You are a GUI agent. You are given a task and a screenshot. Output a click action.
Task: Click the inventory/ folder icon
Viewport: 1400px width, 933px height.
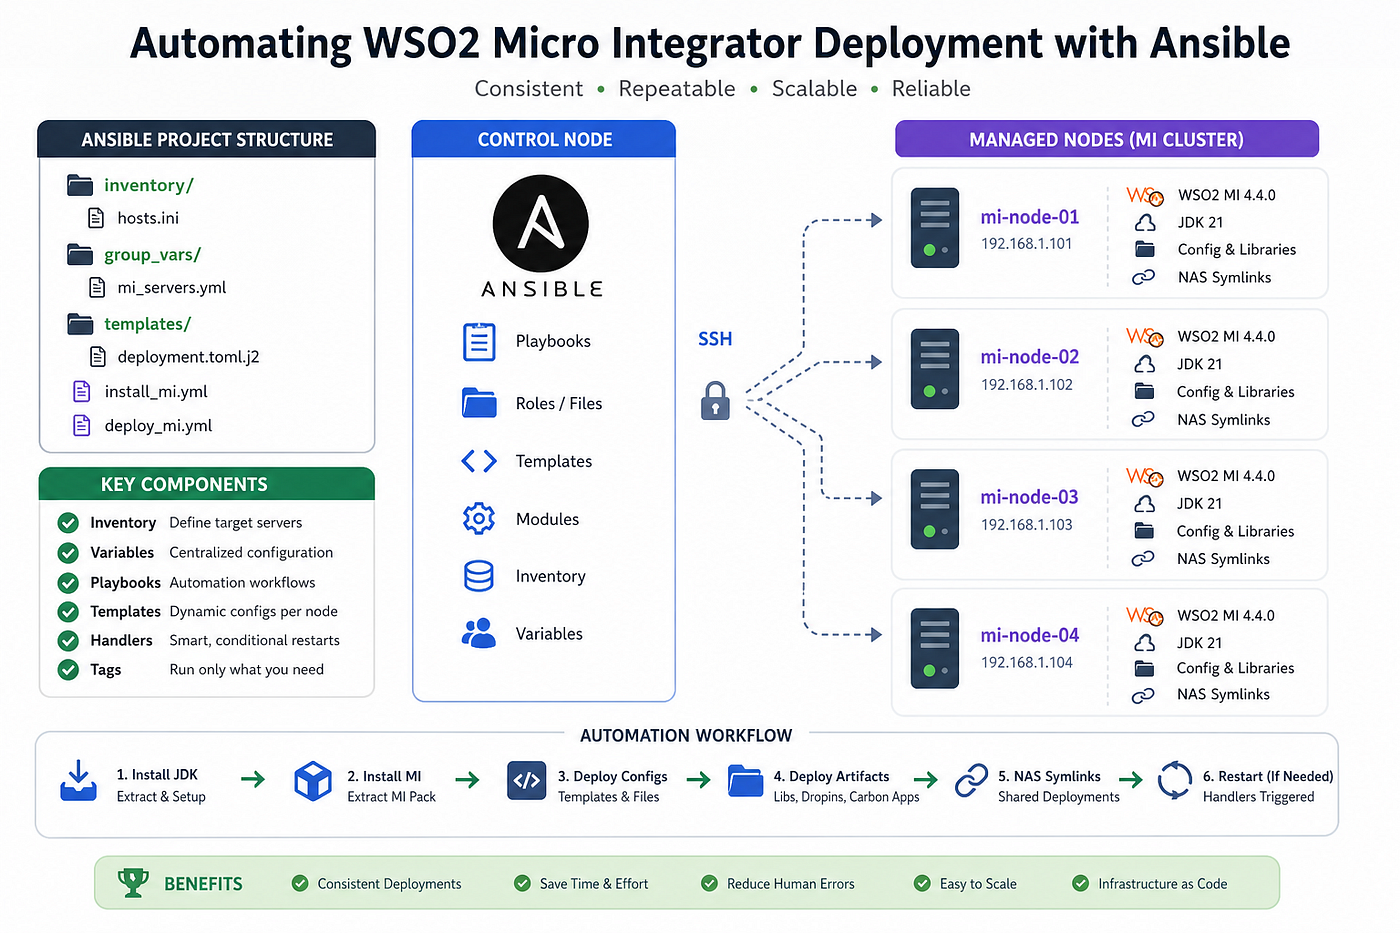pyautogui.click(x=80, y=185)
